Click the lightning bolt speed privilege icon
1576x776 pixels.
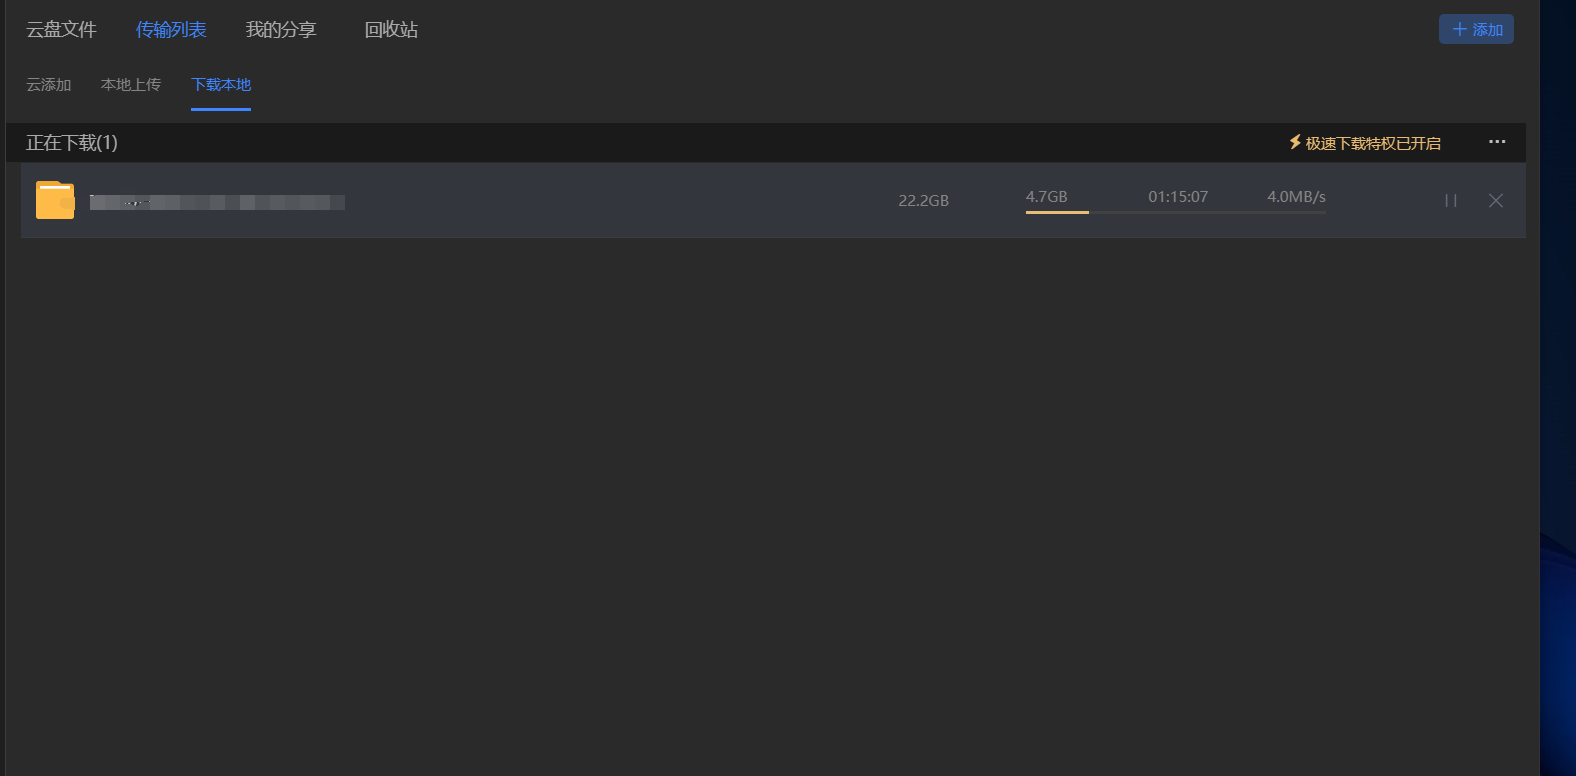(x=1294, y=143)
